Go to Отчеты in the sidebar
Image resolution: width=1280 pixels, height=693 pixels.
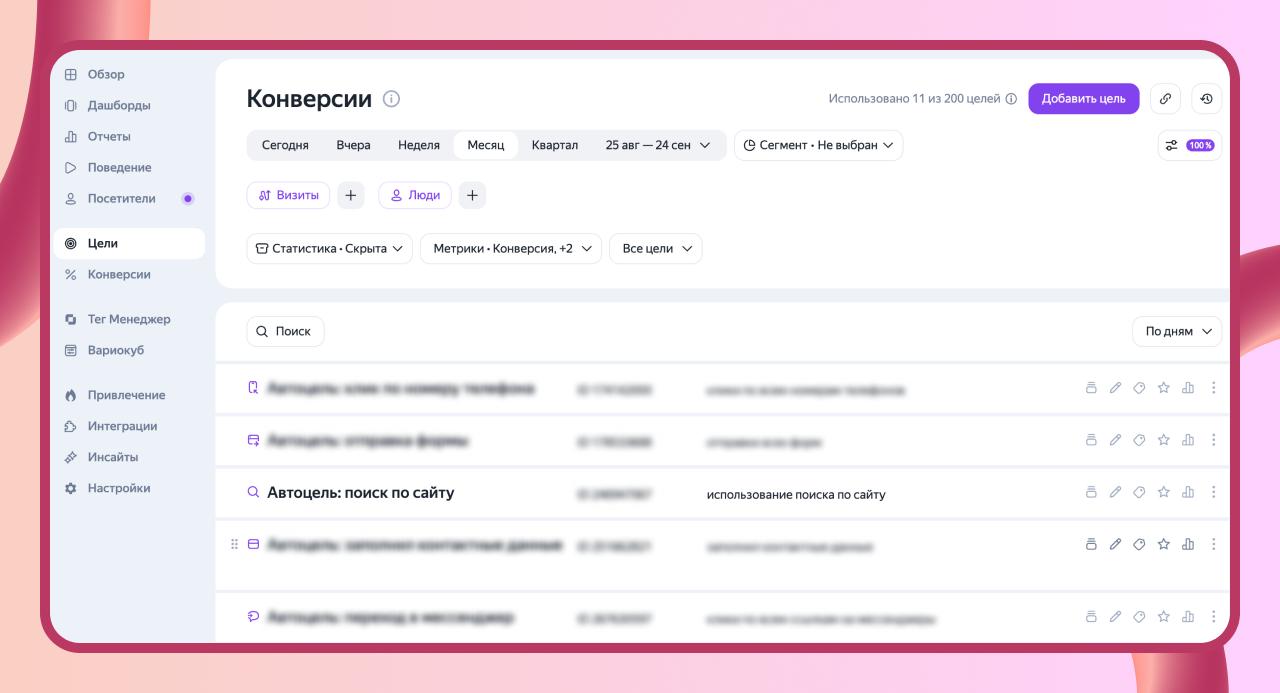pyautogui.click(x=128, y=136)
